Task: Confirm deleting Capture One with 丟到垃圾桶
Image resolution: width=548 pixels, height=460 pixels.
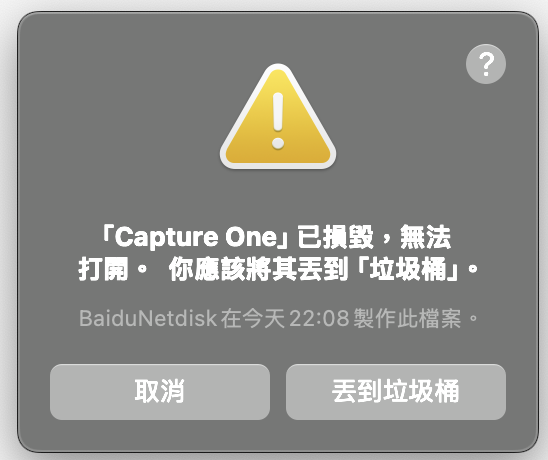Action: [396, 392]
